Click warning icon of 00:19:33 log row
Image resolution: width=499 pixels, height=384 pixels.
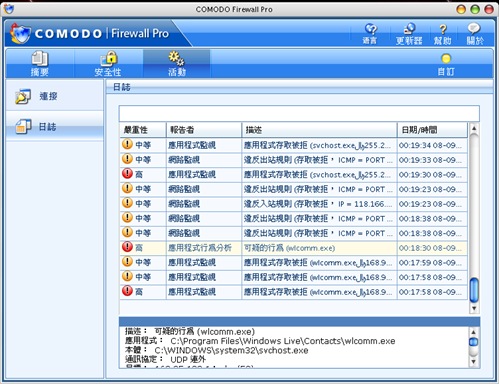[x=127, y=159]
